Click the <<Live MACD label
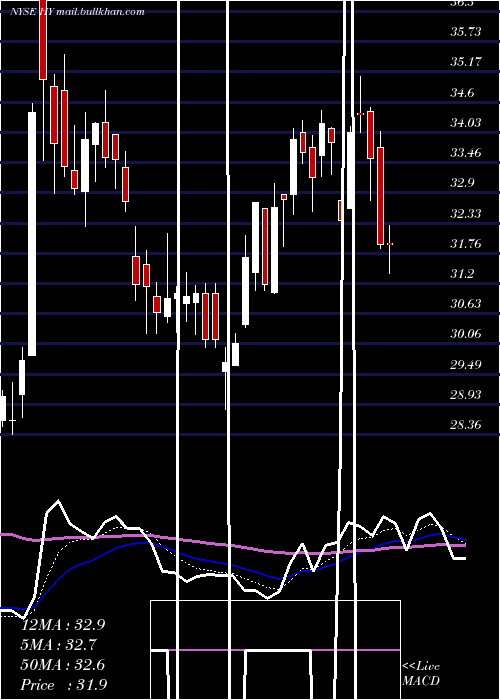Image resolution: width=500 pixels, height=700 pixels. (421, 673)
